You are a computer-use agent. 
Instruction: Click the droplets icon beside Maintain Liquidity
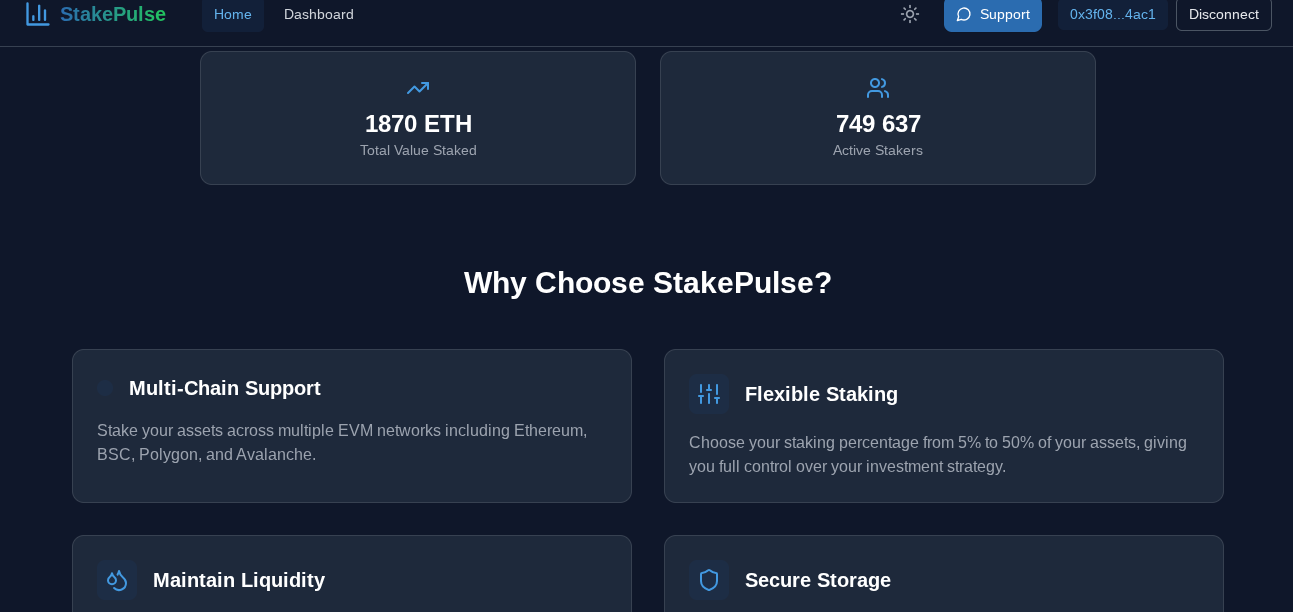pyautogui.click(x=117, y=580)
